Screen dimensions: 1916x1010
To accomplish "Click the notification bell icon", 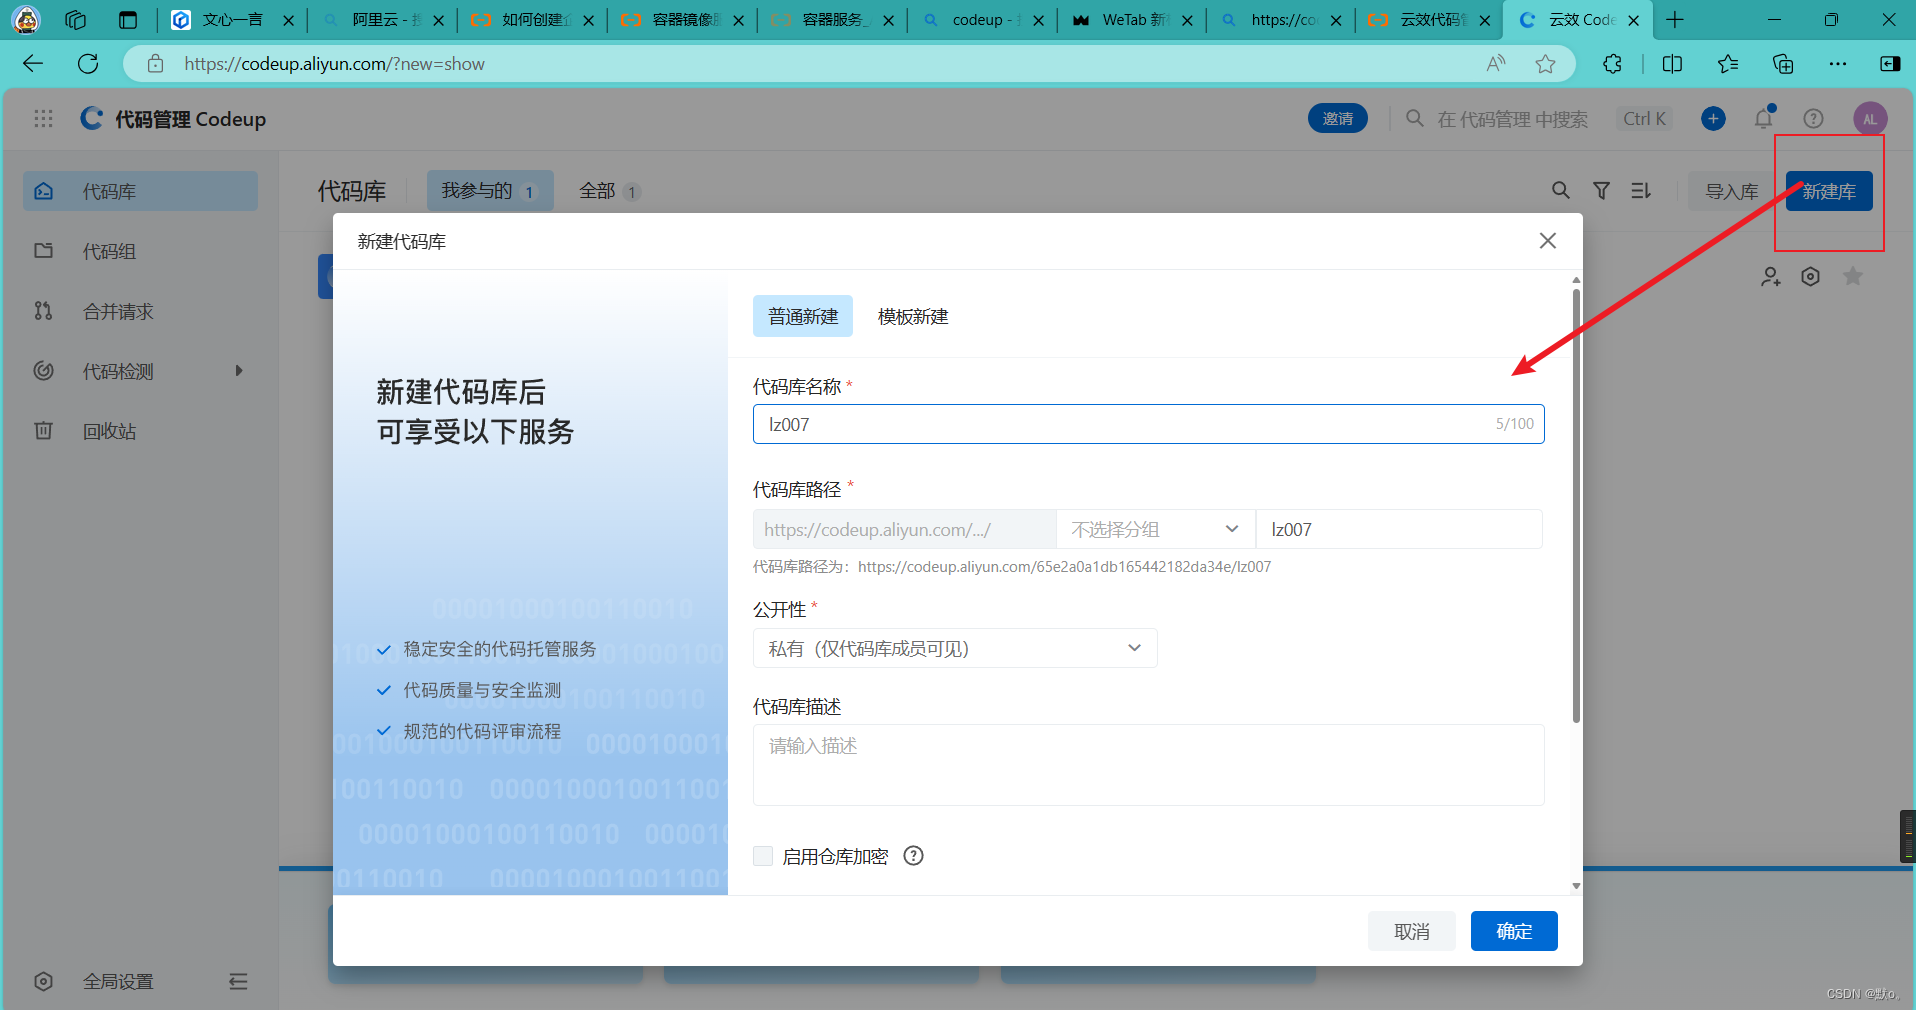I will pos(1763,119).
